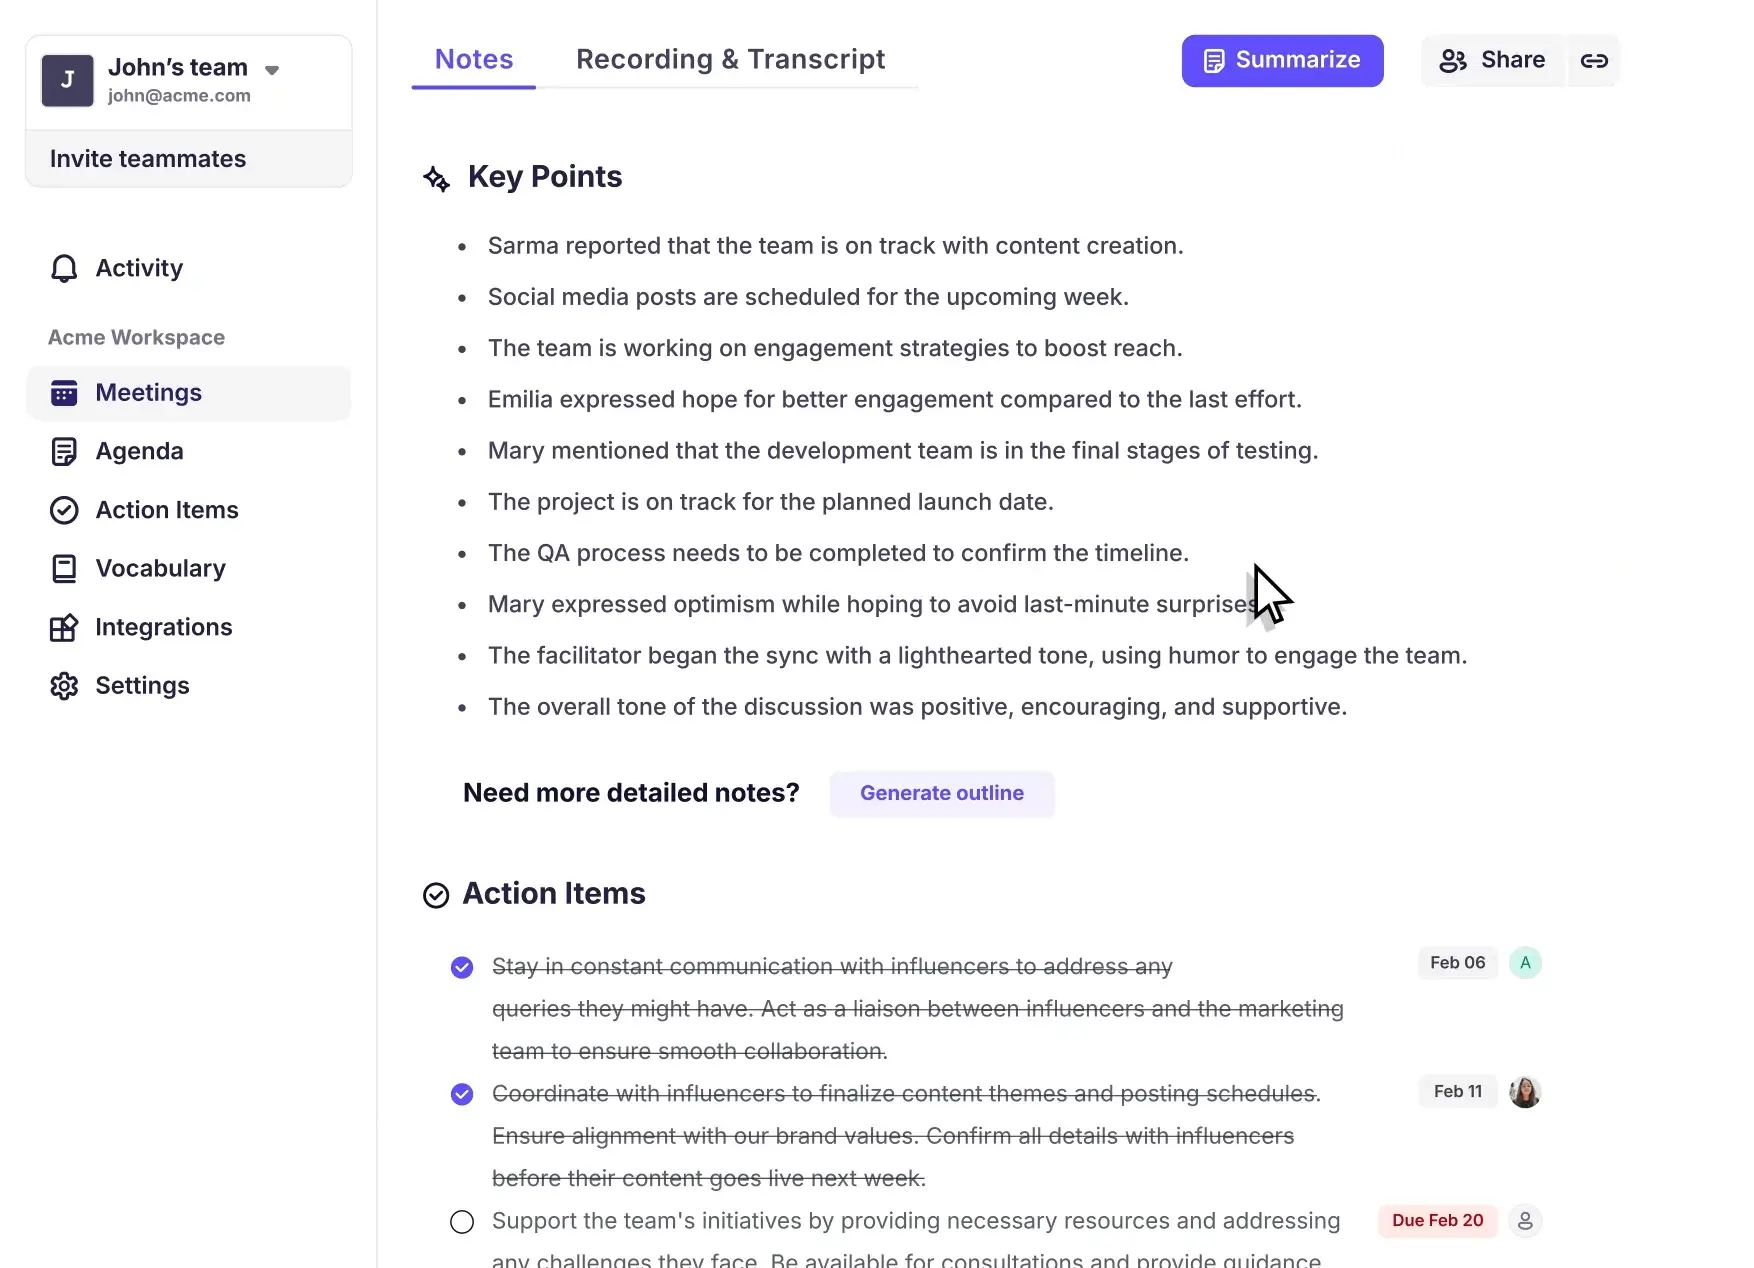Uncheck the coordinate with influencers task
Screen dimensions: 1754x1268
tap(461, 1093)
